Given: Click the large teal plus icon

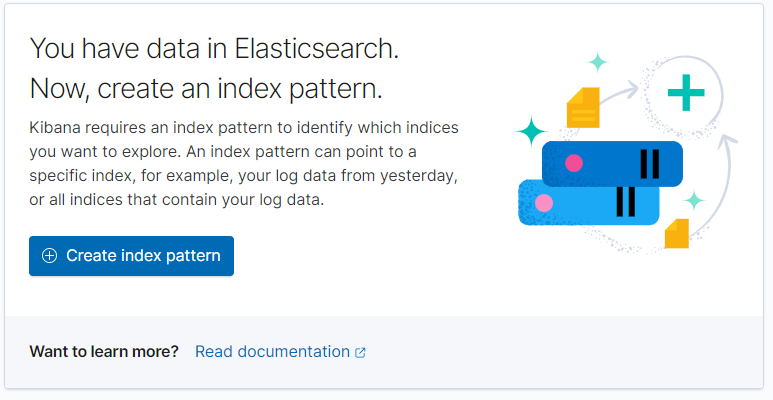Looking at the screenshot, I should coord(686,93).
